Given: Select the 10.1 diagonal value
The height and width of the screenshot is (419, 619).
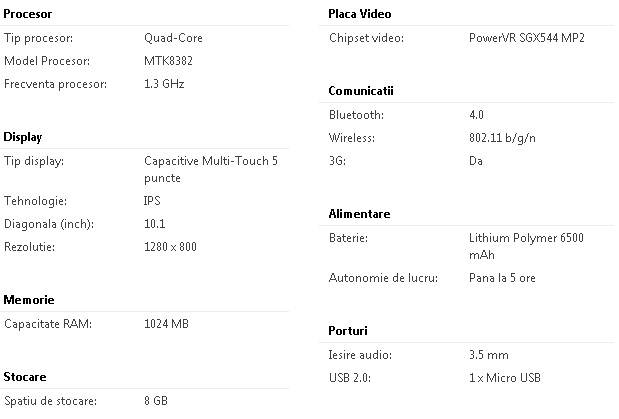Looking at the screenshot, I should coord(155,224).
